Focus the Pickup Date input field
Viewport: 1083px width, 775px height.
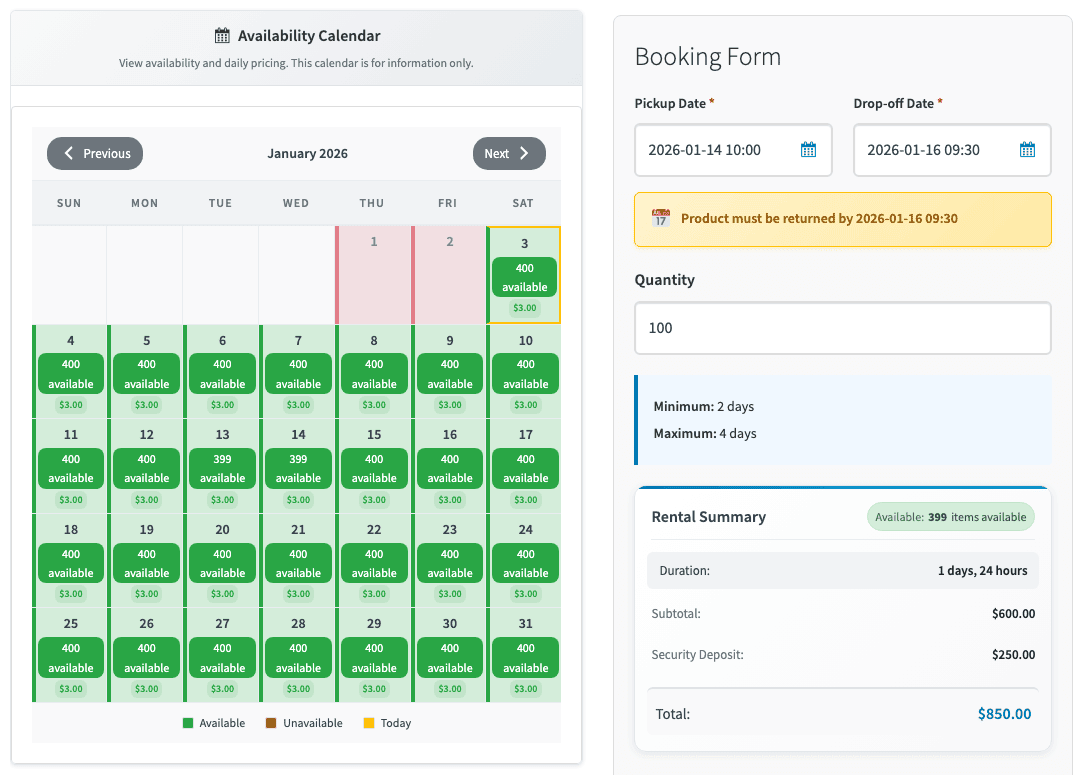pyautogui.click(x=715, y=150)
